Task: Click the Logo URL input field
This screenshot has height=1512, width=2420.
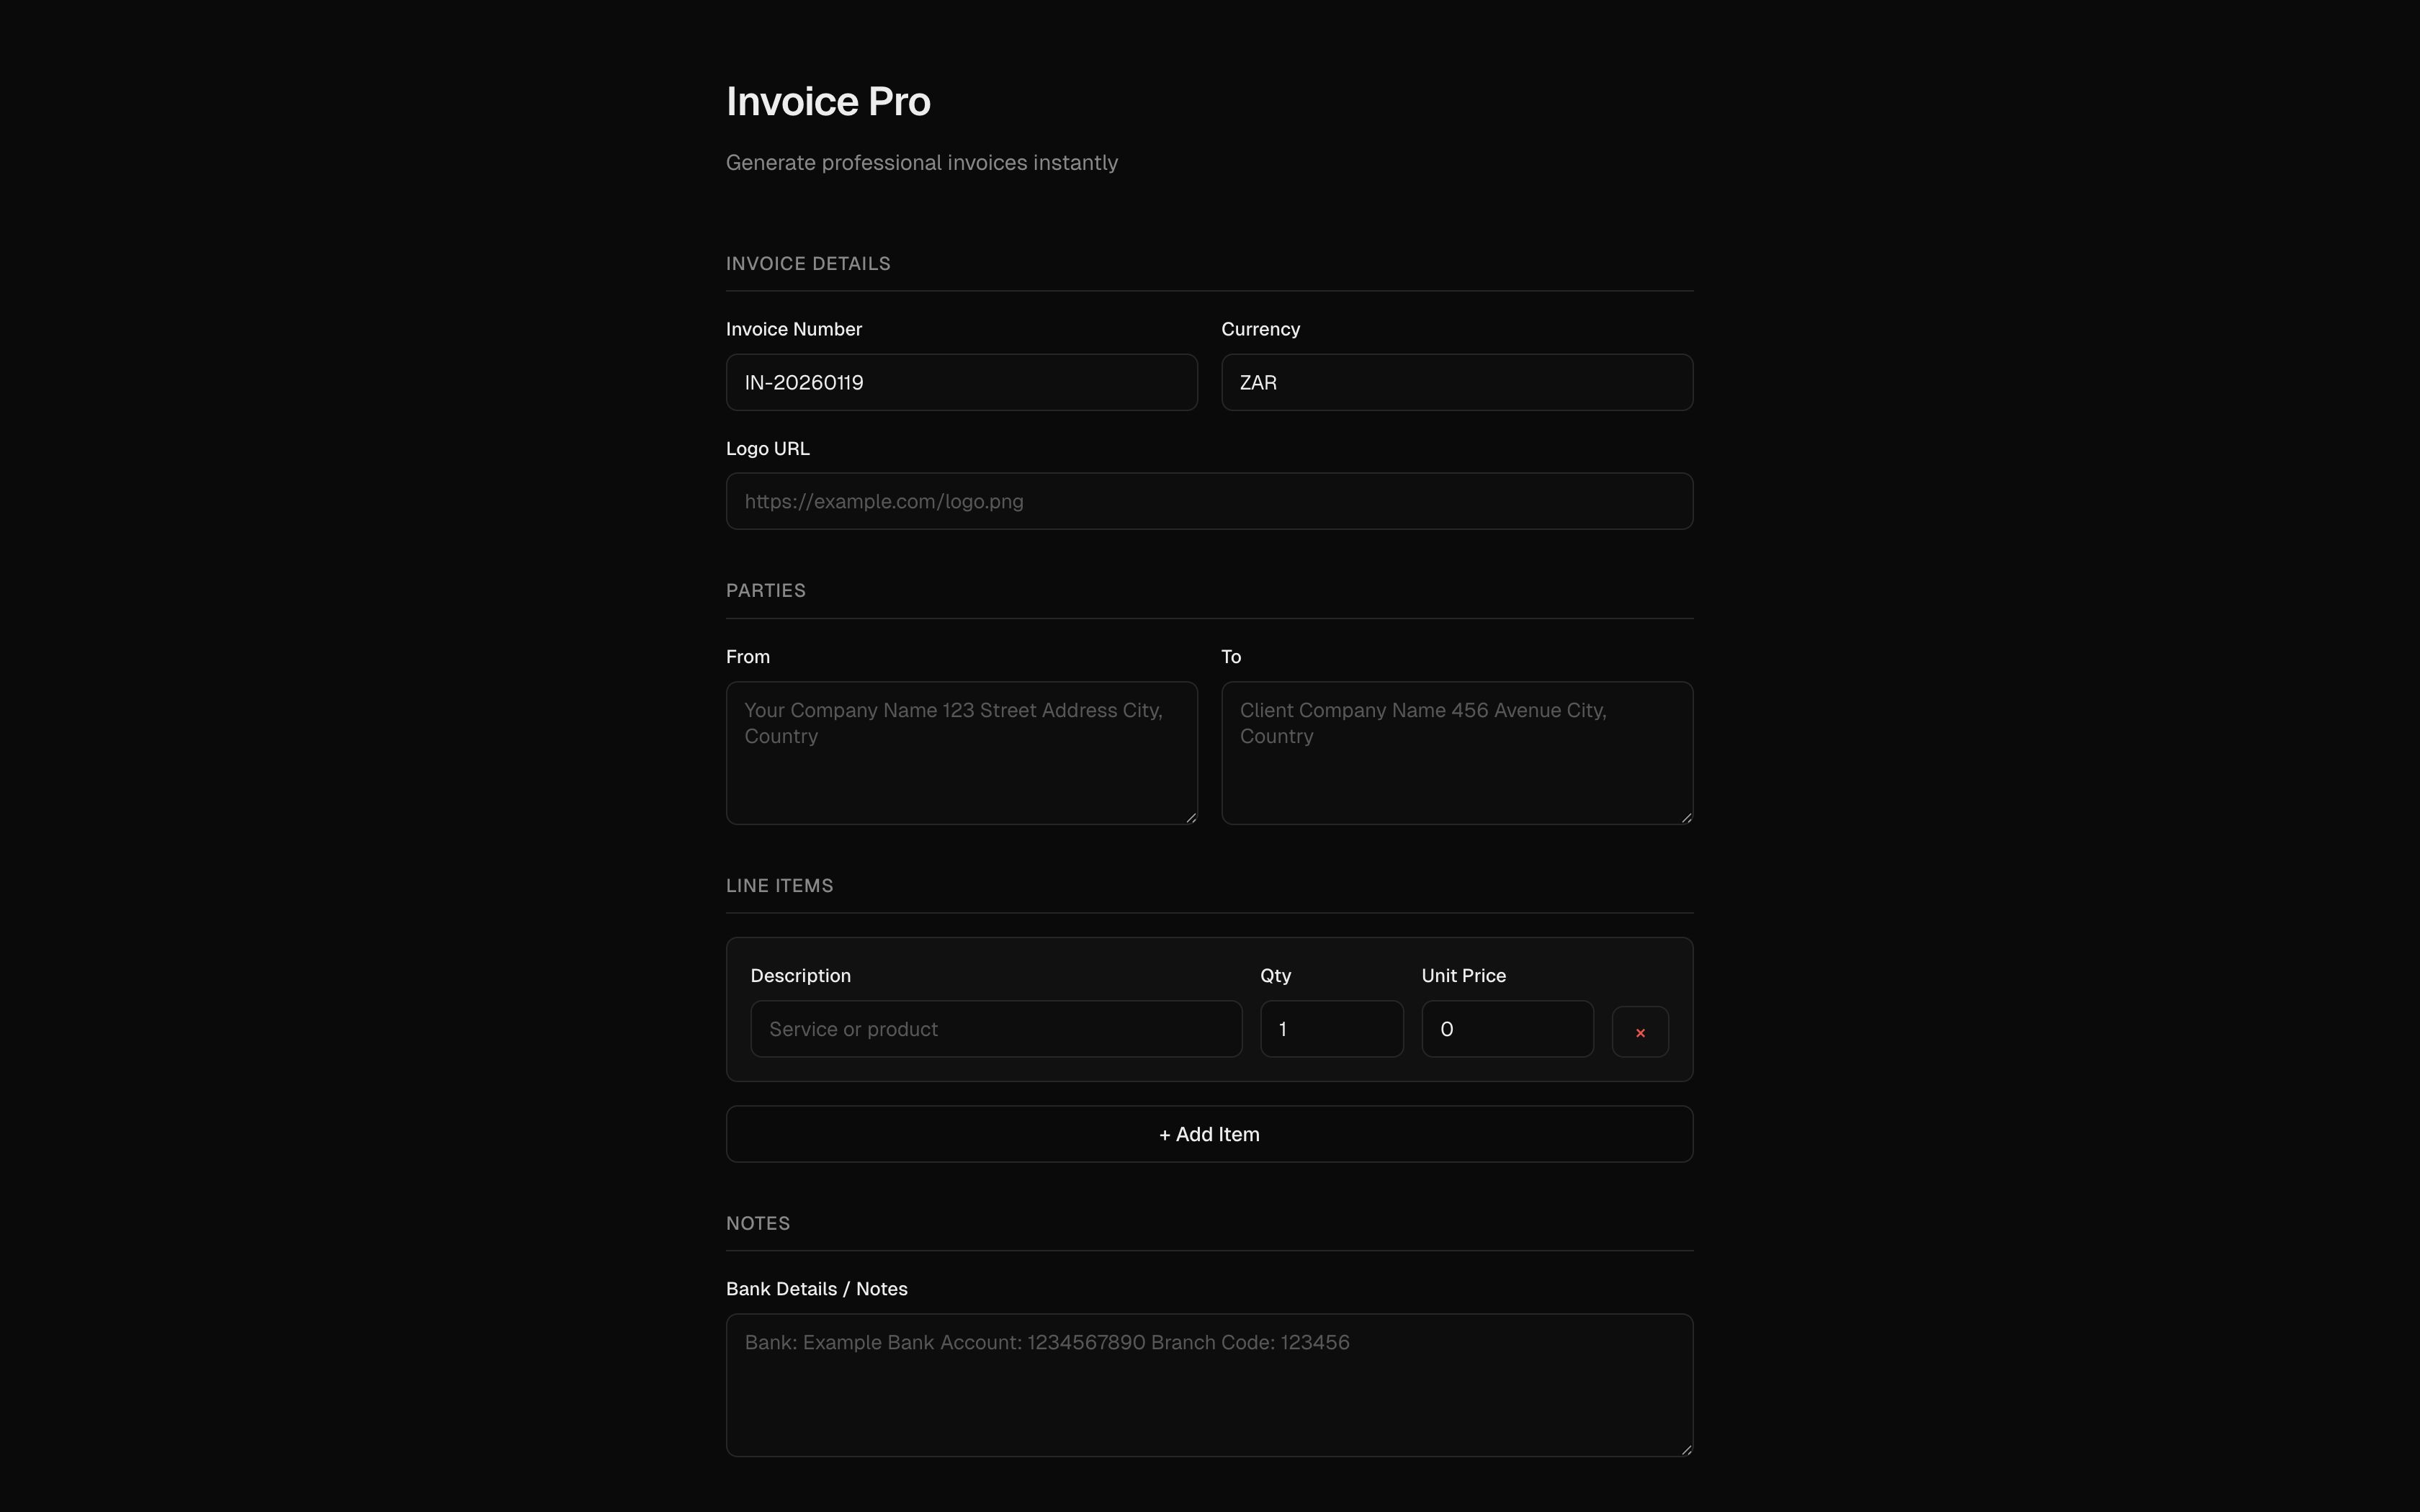Action: tap(1208, 500)
